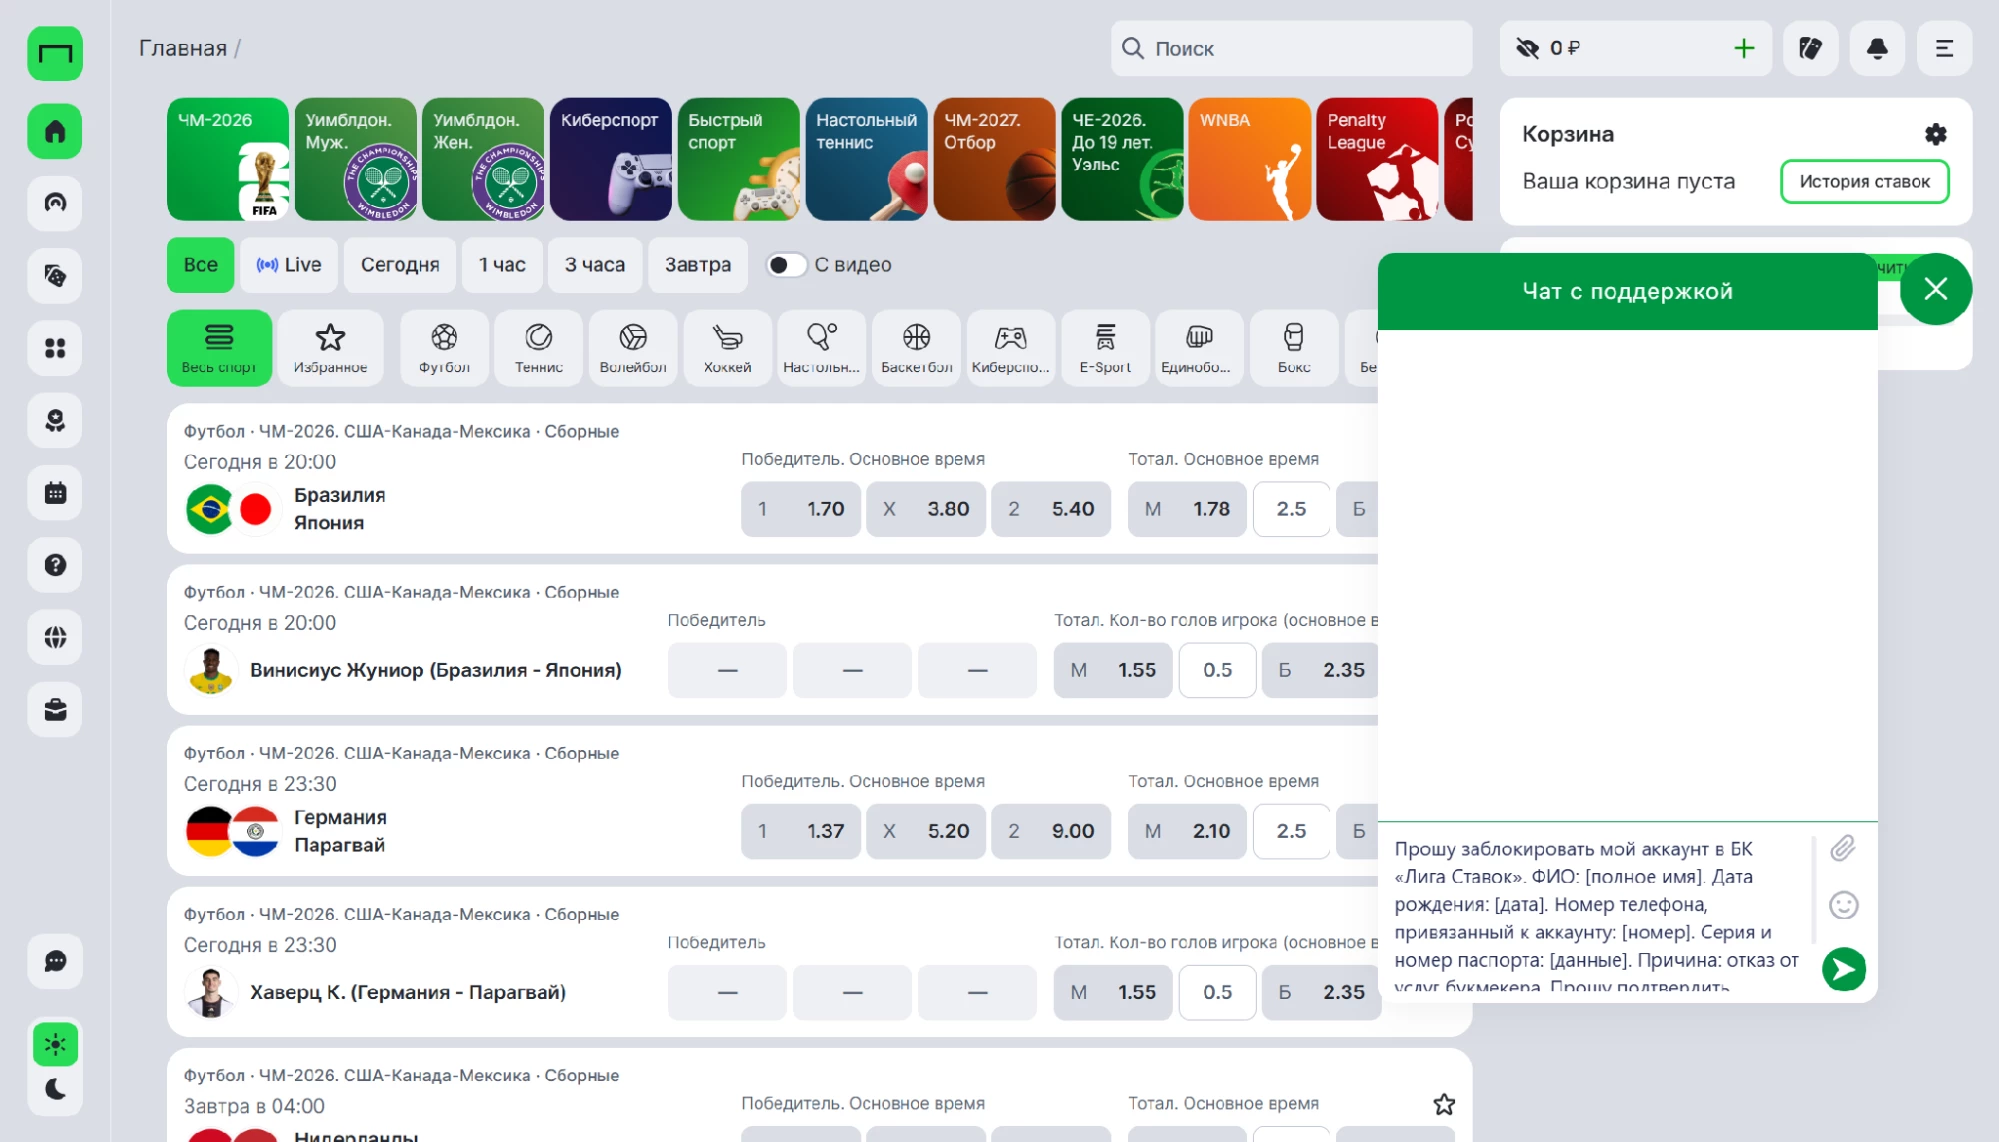Bet on Brazil win at 1.70

[801, 509]
